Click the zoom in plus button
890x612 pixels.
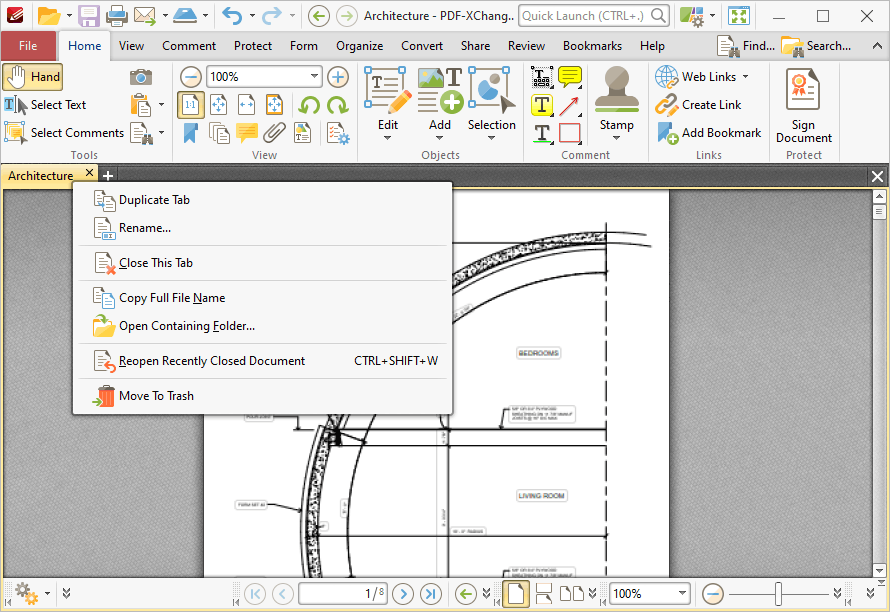[338, 77]
